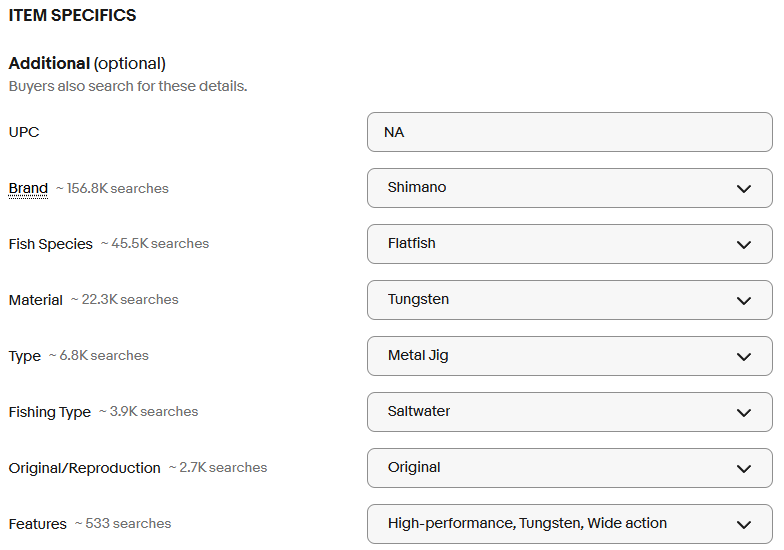The width and height of the screenshot is (784, 550).
Task: Open the dropdown showing Flatfish
Action: tap(569, 244)
